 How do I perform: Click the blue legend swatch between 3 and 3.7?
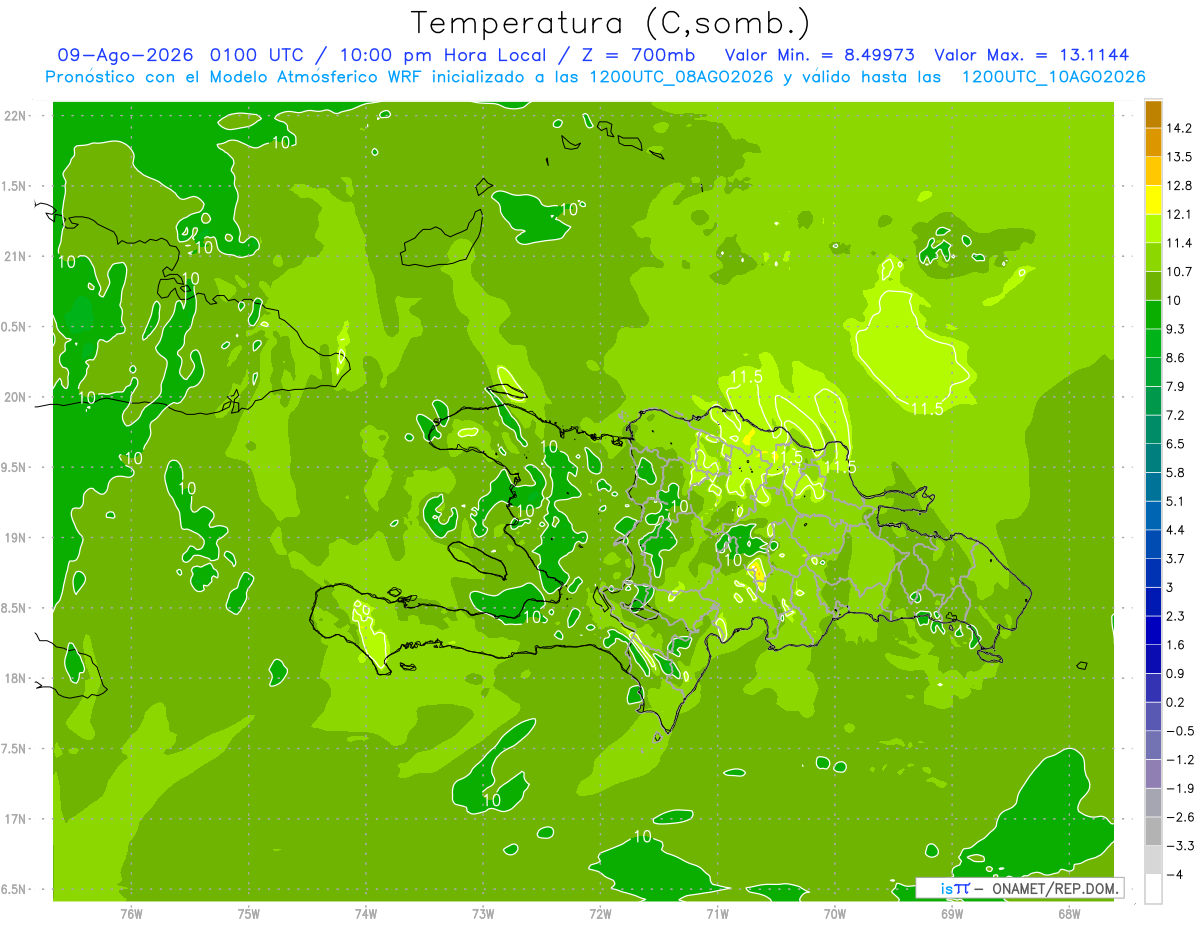(1153, 572)
